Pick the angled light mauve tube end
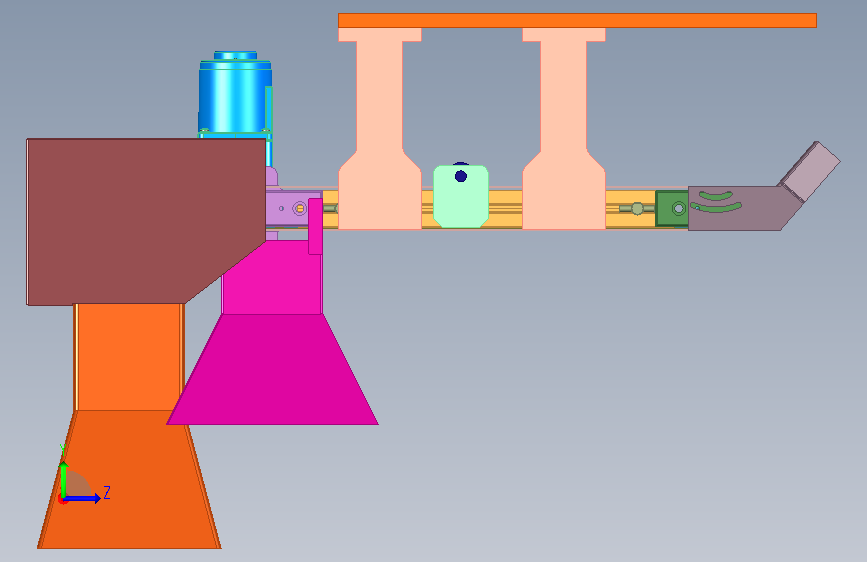 [x=812, y=170]
